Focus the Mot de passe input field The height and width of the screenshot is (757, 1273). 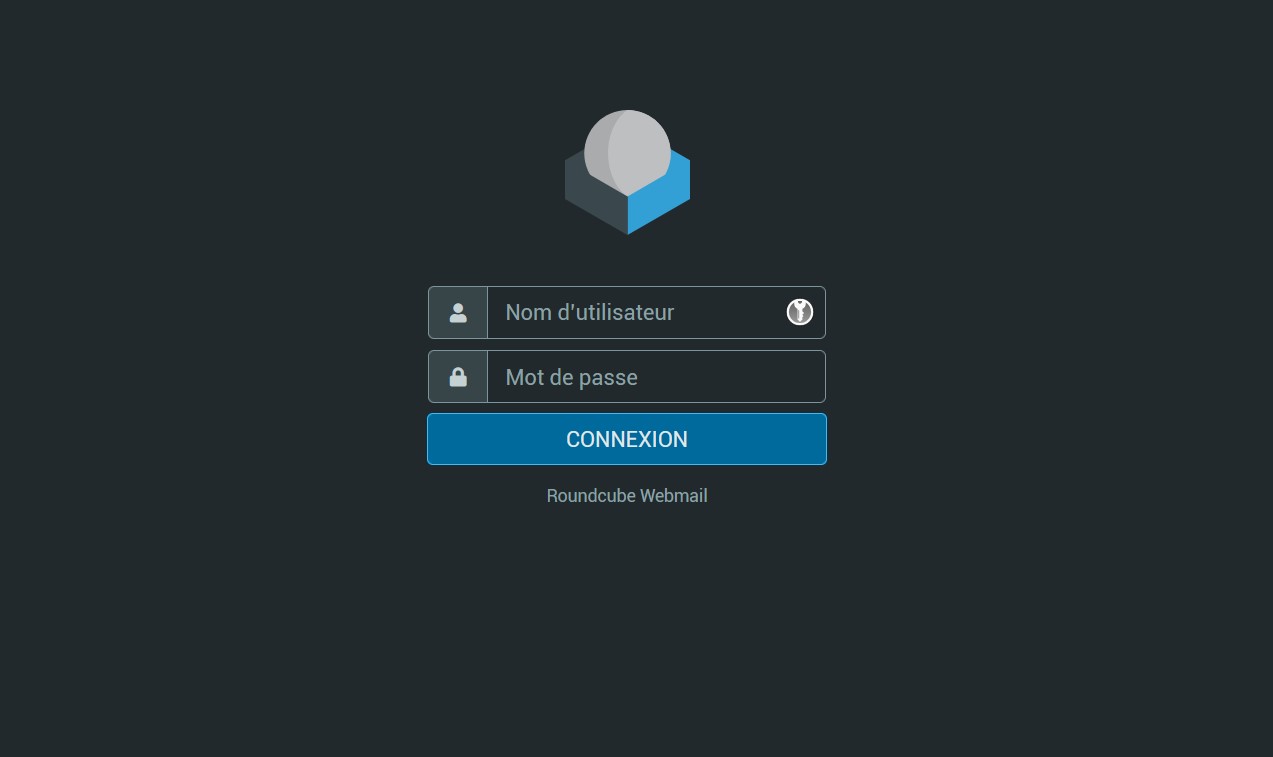(x=656, y=377)
